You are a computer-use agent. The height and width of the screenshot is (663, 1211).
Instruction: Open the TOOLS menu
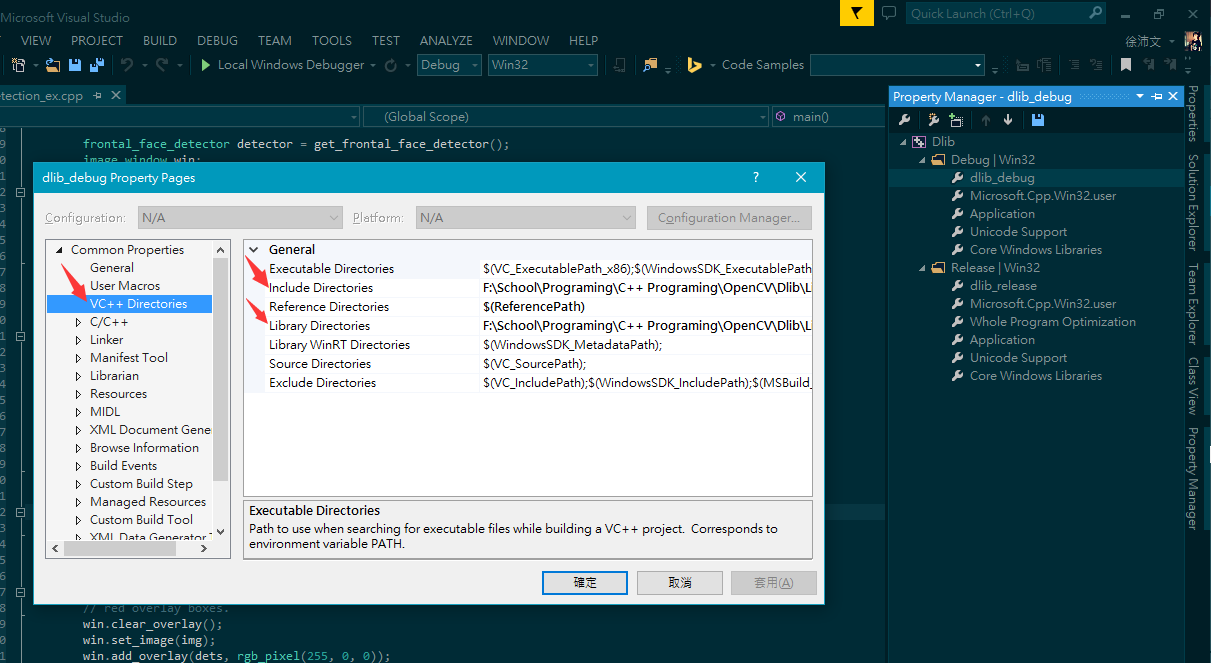click(x=331, y=40)
